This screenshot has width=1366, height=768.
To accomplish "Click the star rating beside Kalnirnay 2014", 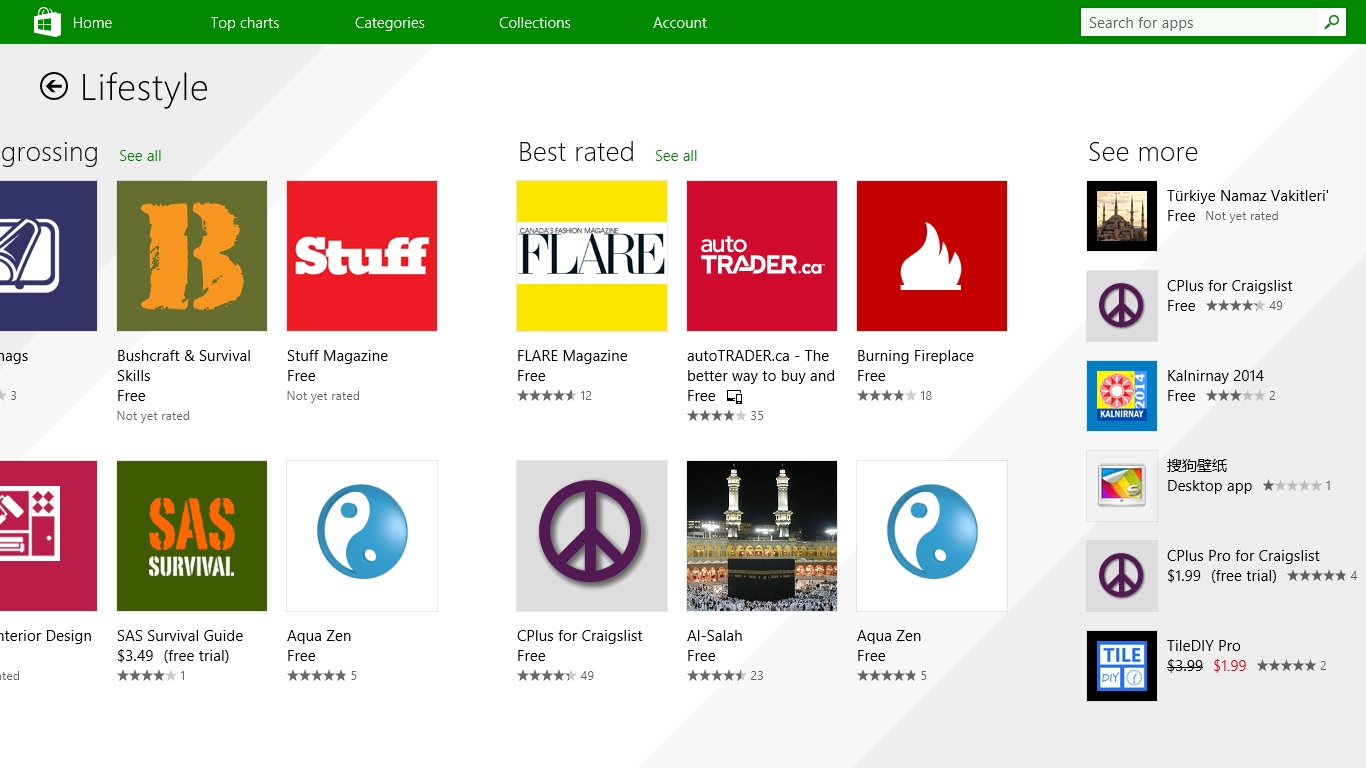I will point(1235,396).
